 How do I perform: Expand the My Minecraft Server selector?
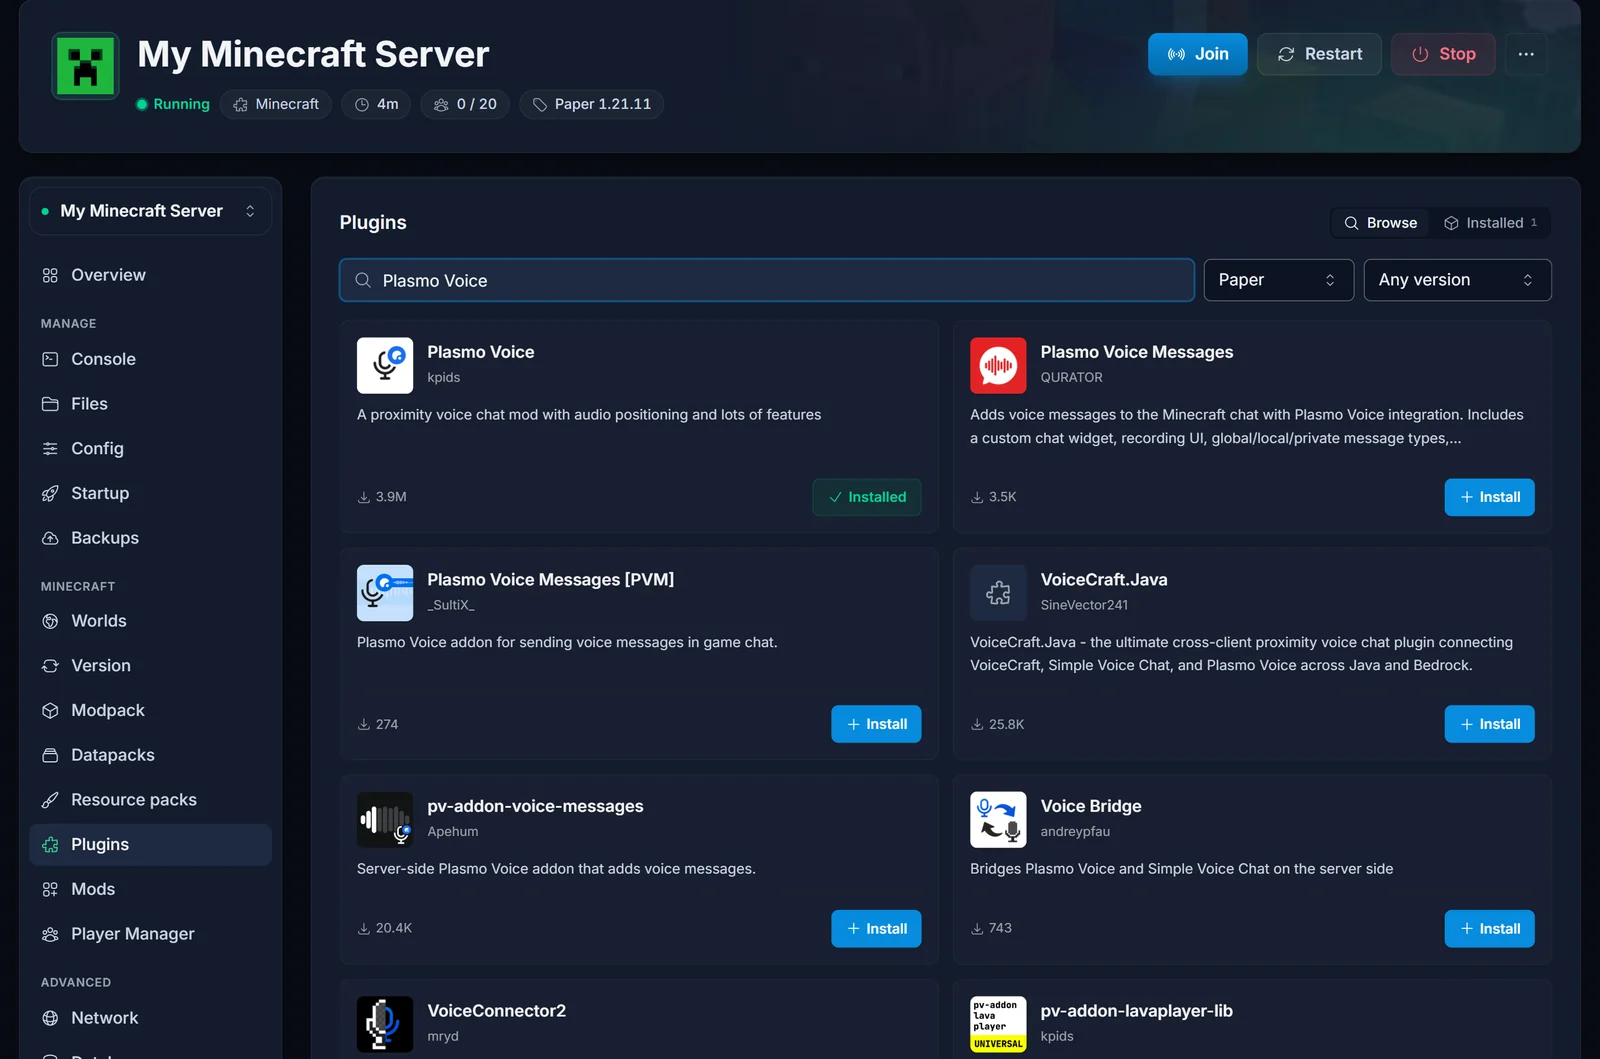tap(150, 211)
